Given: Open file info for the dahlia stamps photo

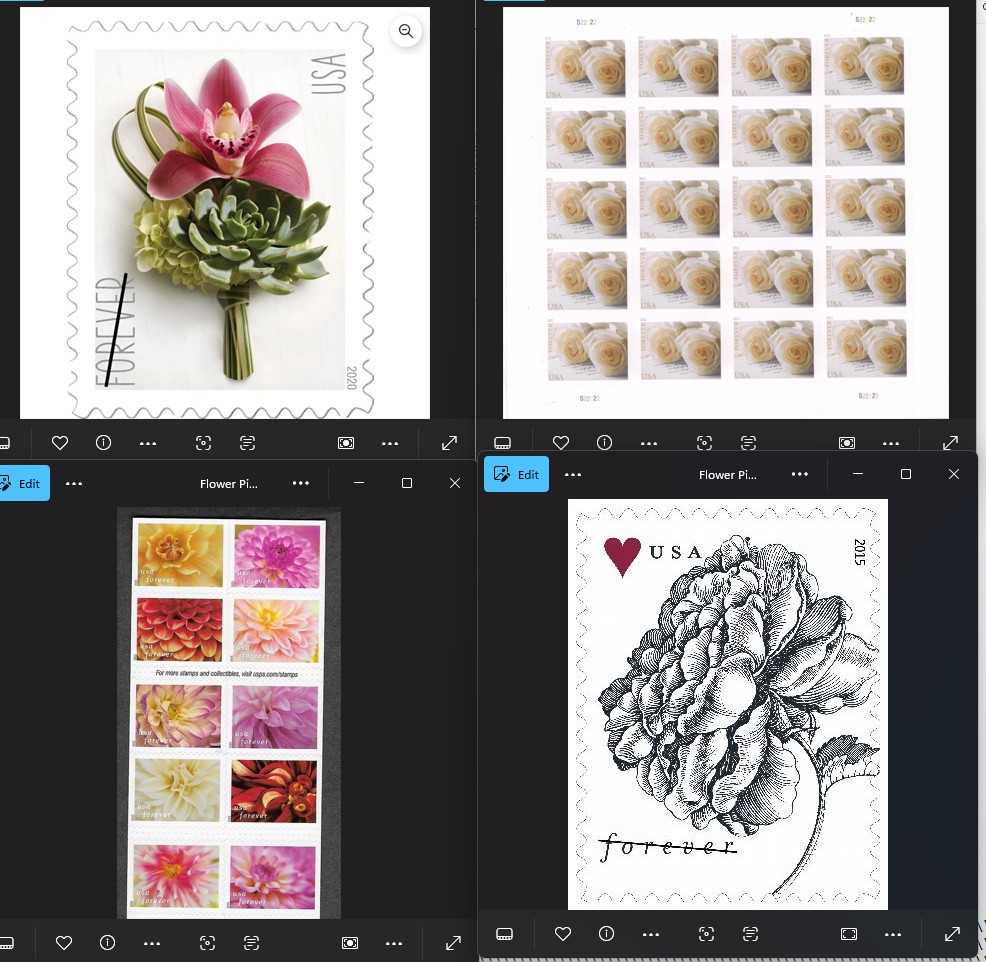Looking at the screenshot, I should coord(107,942).
